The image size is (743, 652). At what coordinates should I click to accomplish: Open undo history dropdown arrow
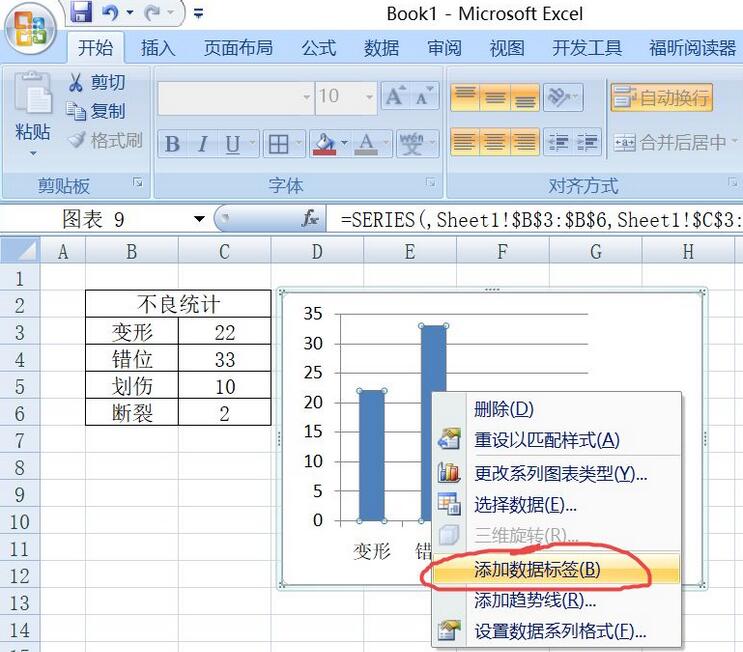(x=130, y=12)
